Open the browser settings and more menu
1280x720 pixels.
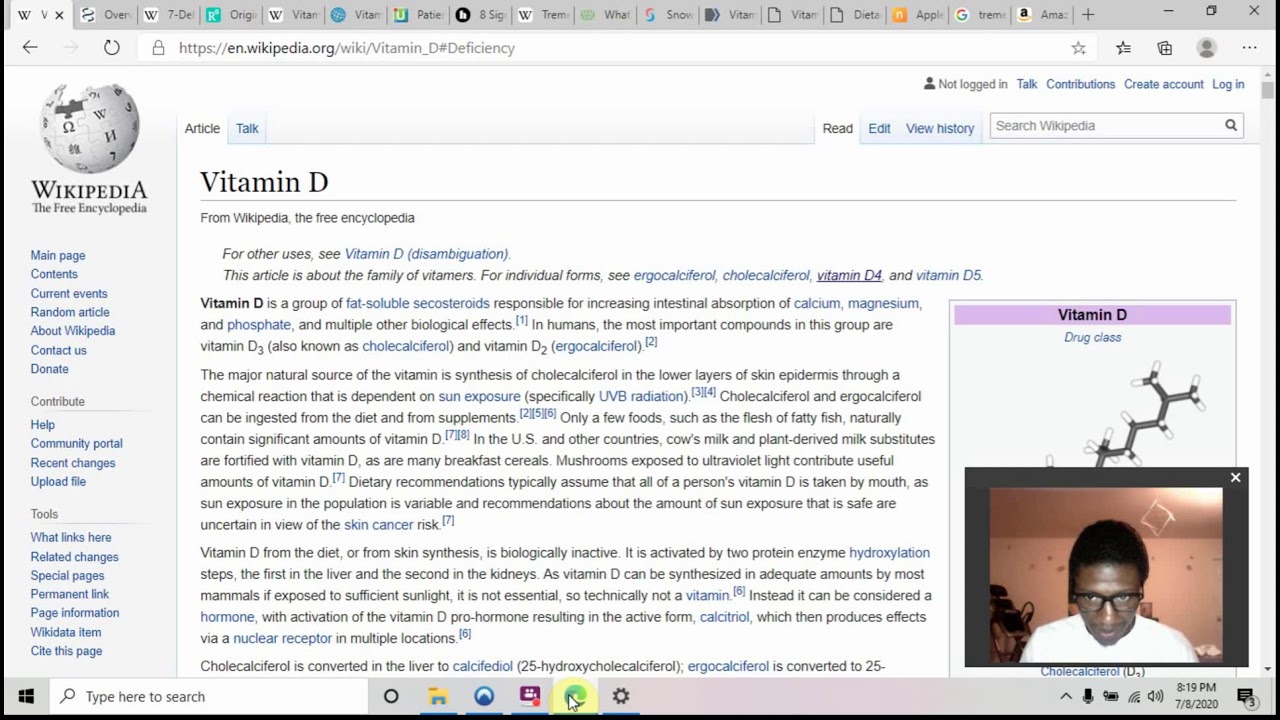1249,47
